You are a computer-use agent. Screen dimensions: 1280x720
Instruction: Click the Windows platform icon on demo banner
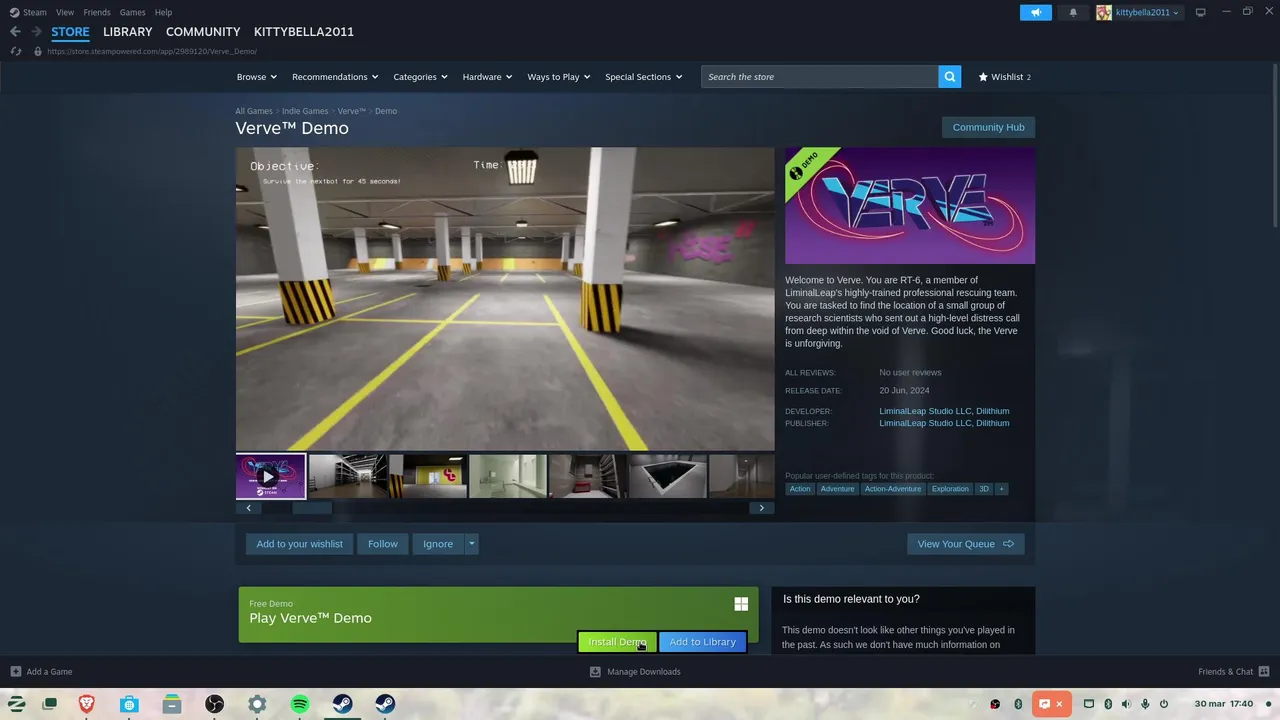click(x=741, y=604)
